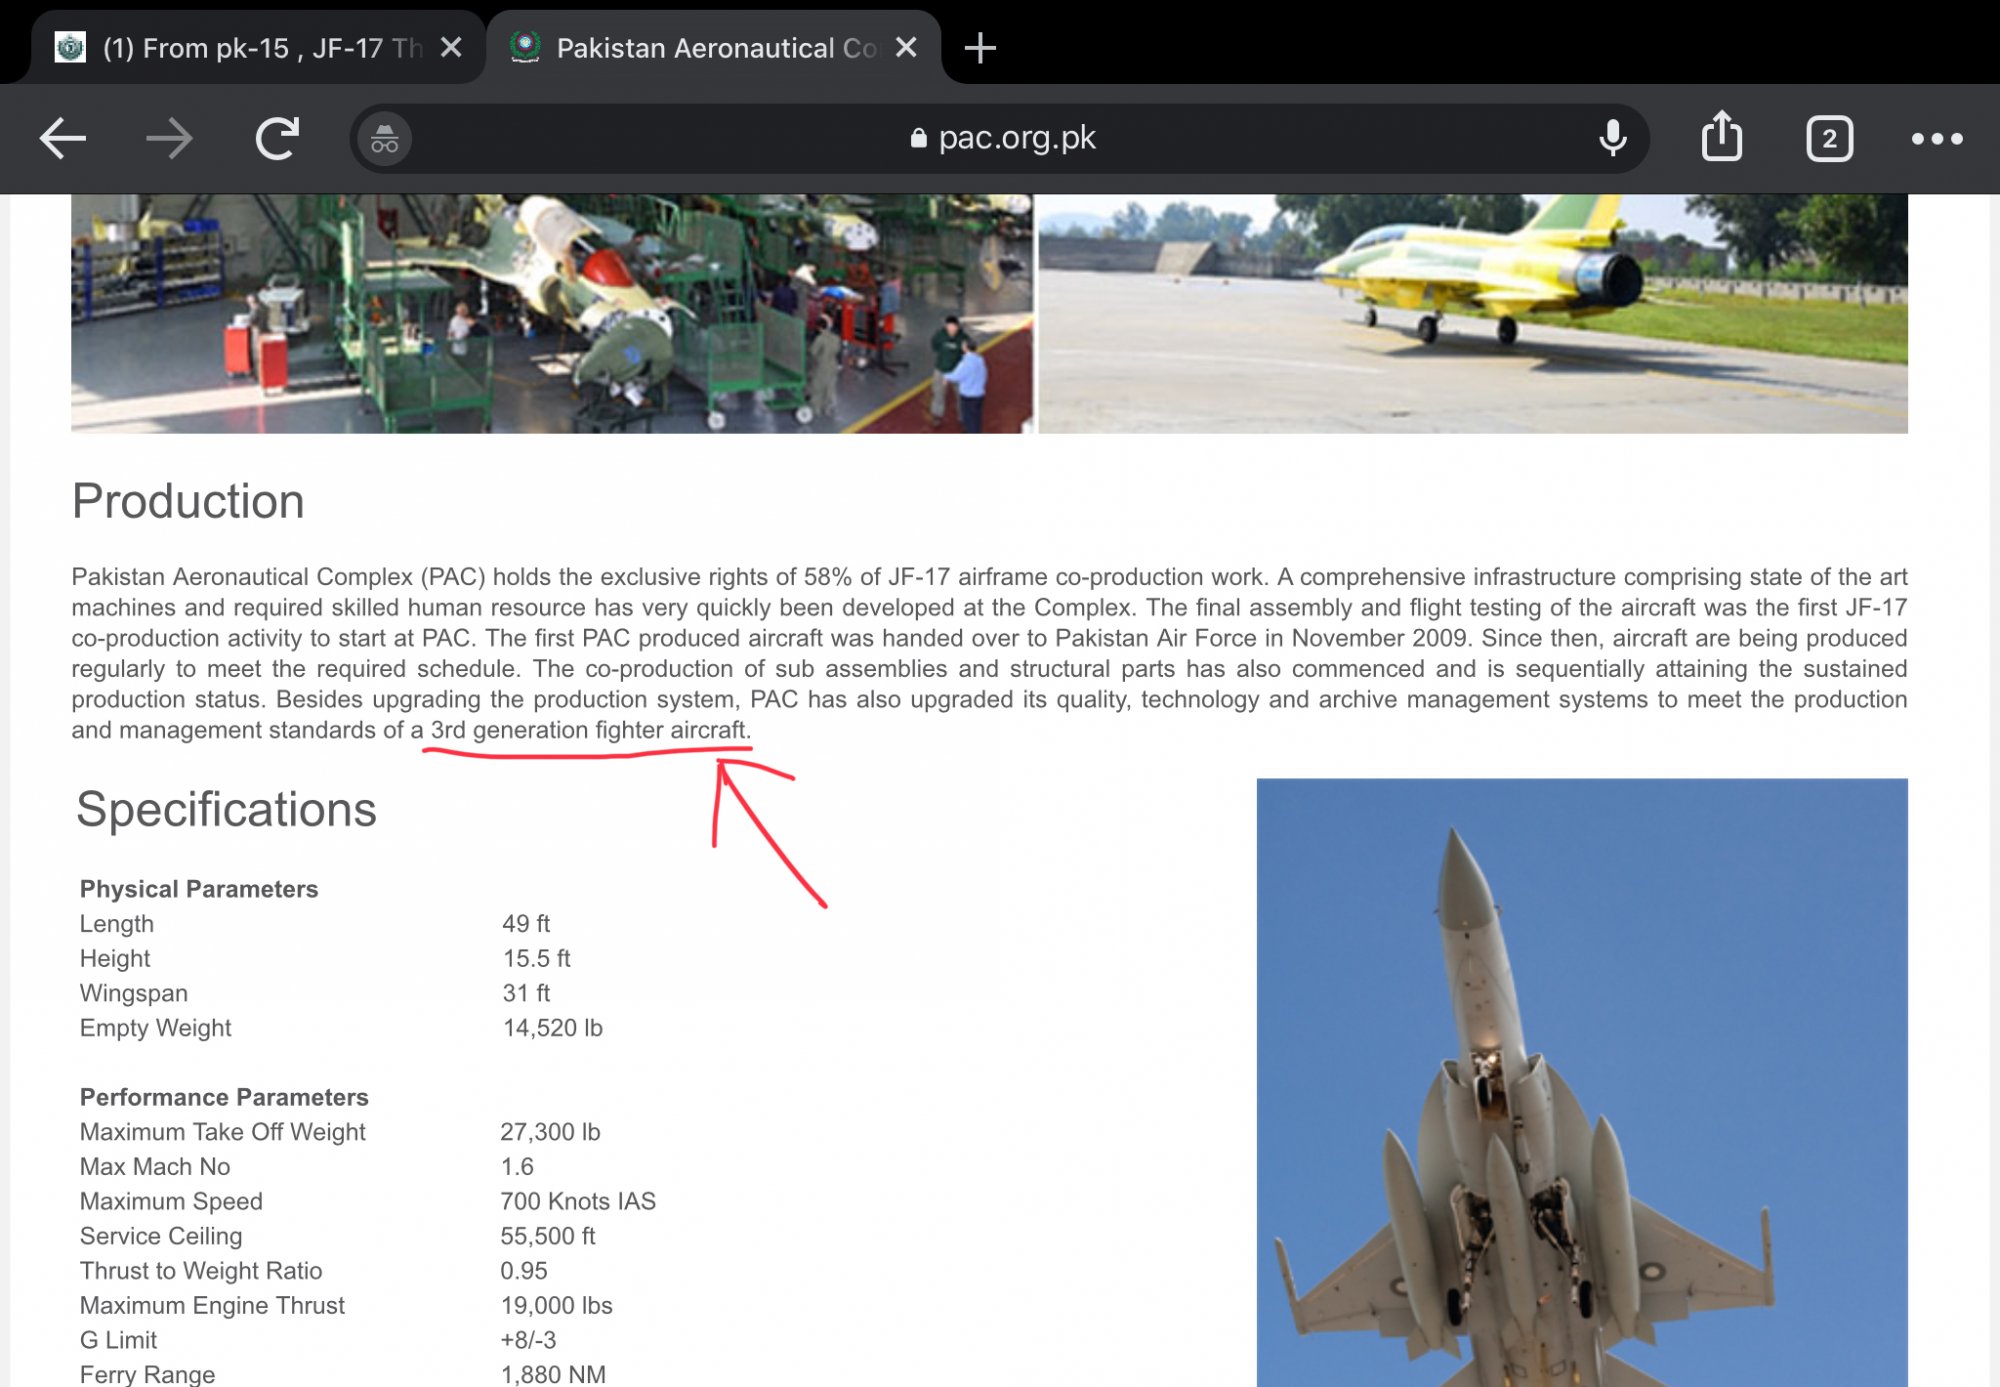This screenshot has height=1387, width=2000.
Task: Click the G Limit label
Action: pos(118,1340)
